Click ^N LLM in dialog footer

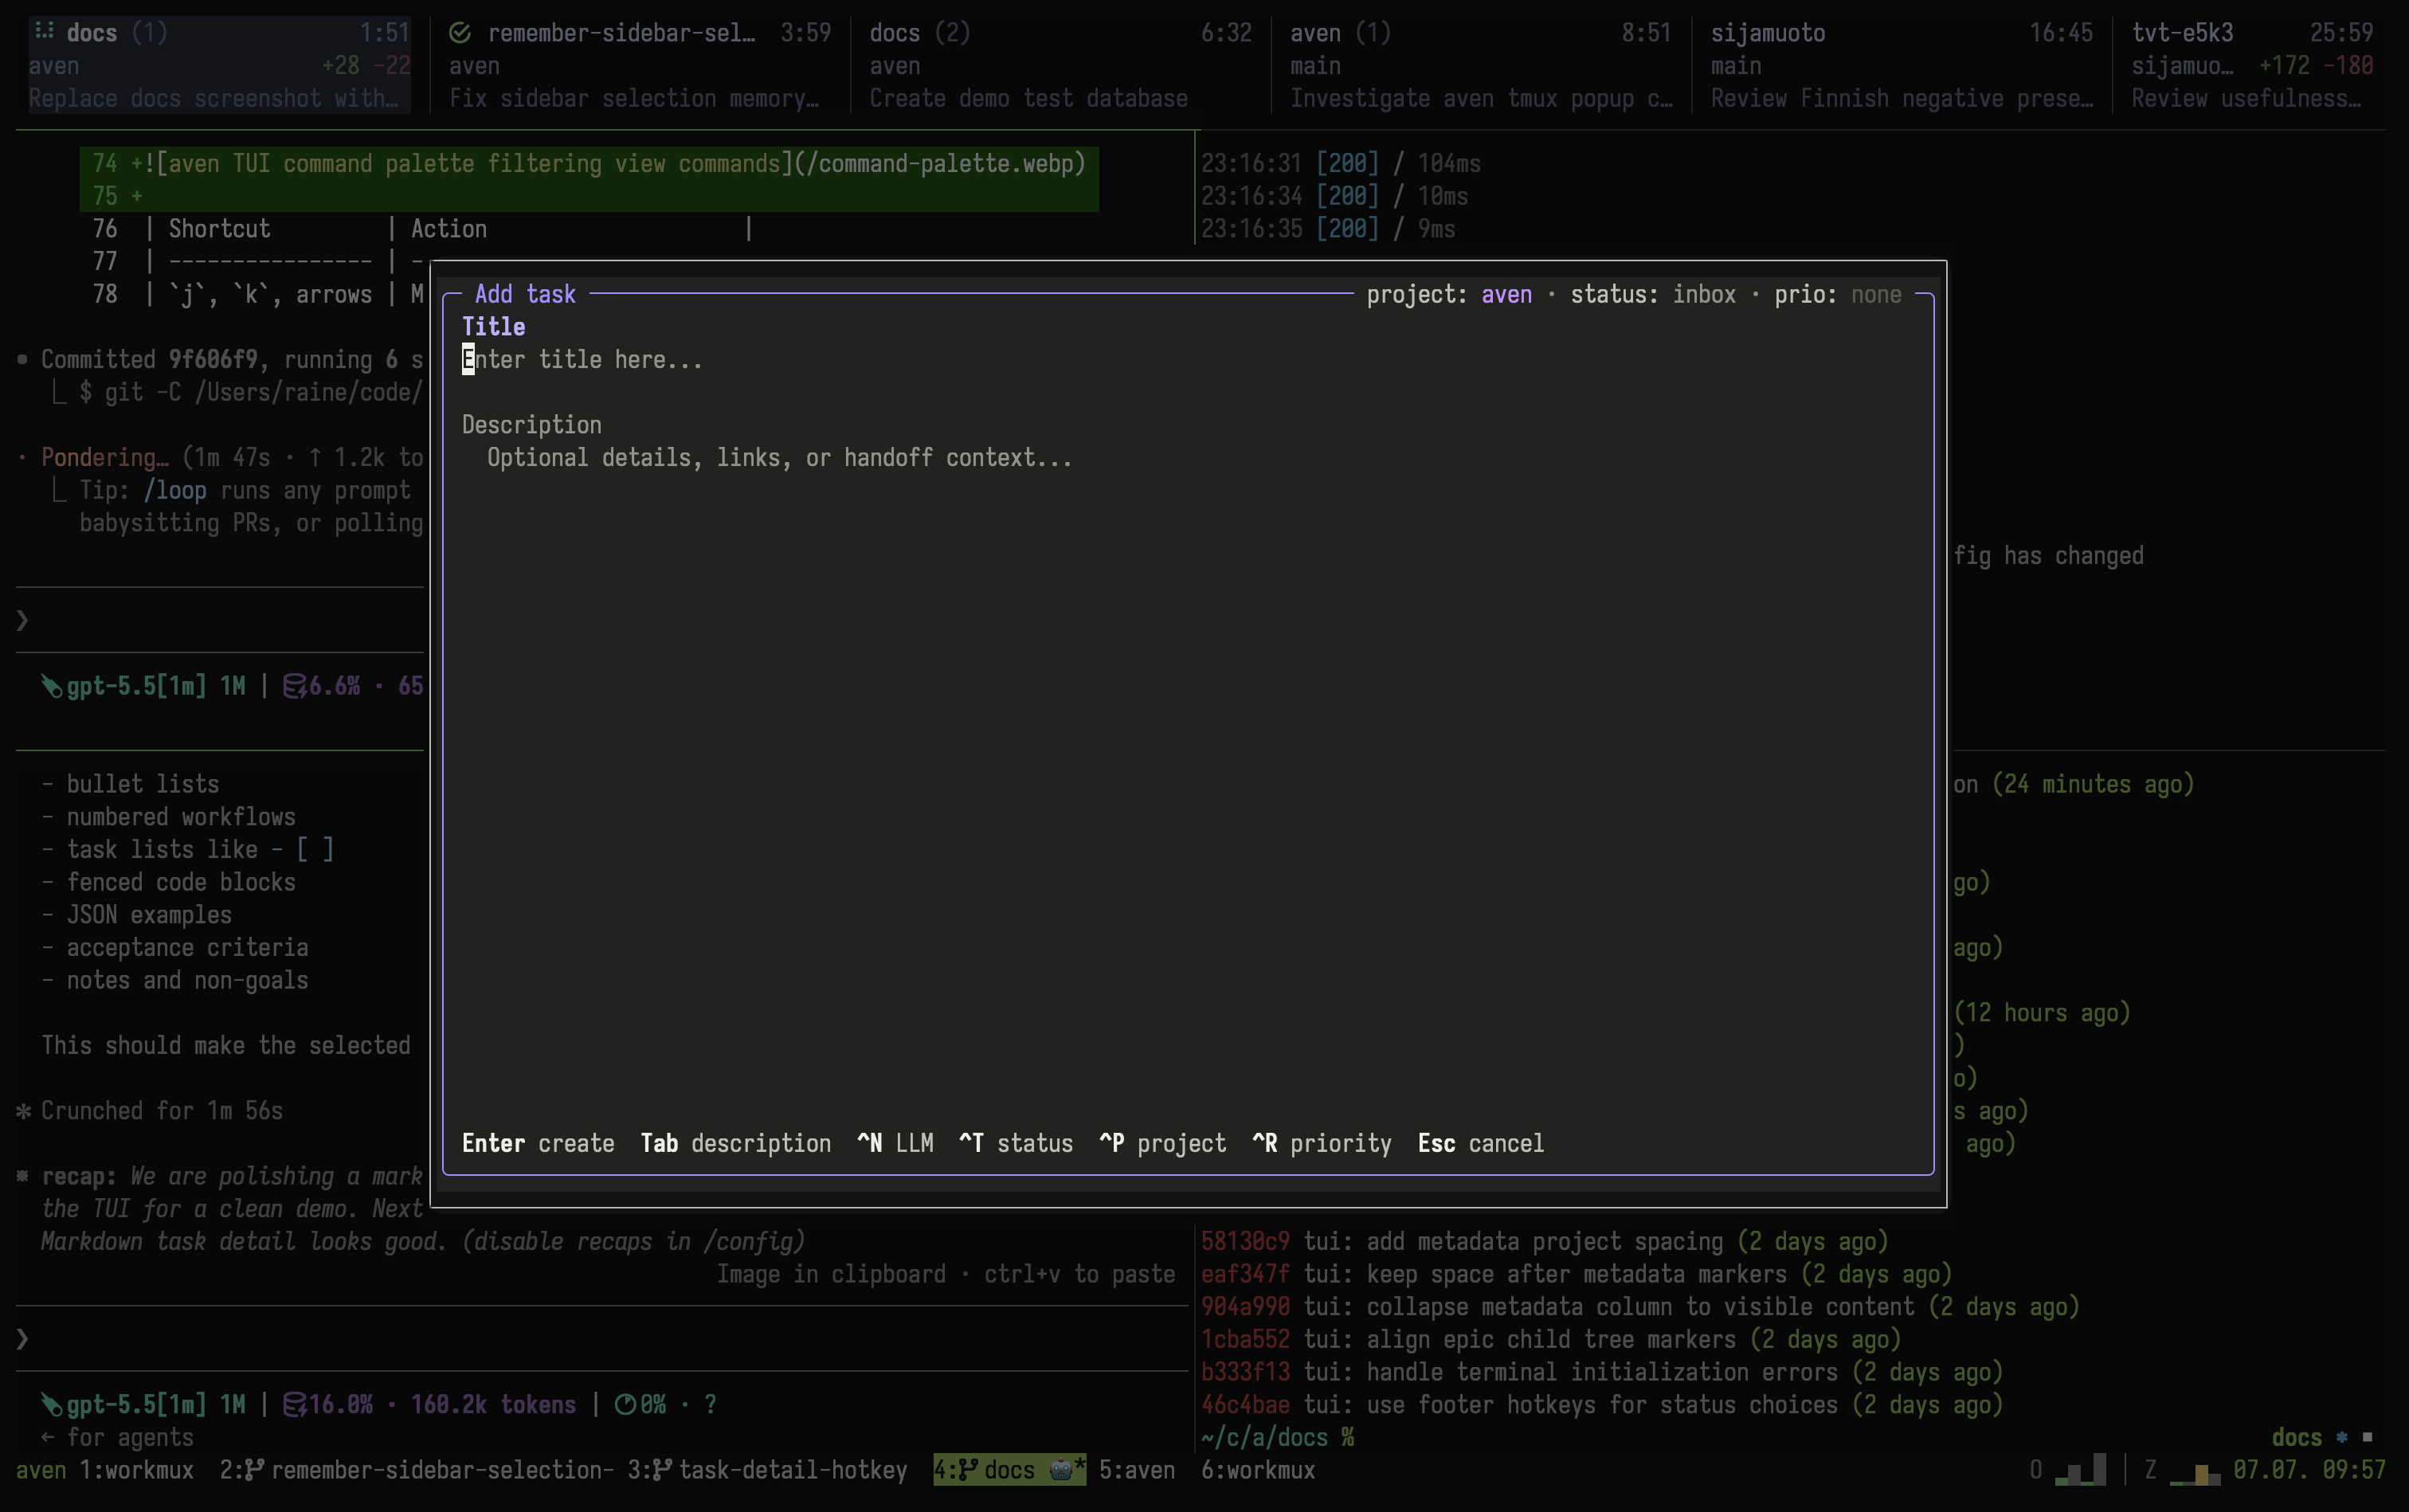(895, 1143)
